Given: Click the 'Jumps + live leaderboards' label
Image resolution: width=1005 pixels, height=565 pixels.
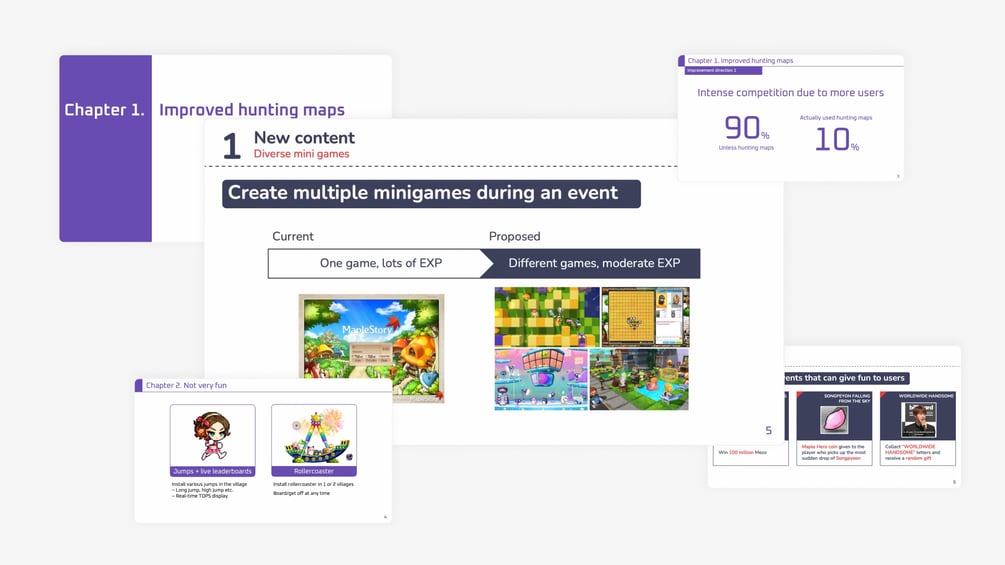Looking at the screenshot, I should [x=213, y=471].
